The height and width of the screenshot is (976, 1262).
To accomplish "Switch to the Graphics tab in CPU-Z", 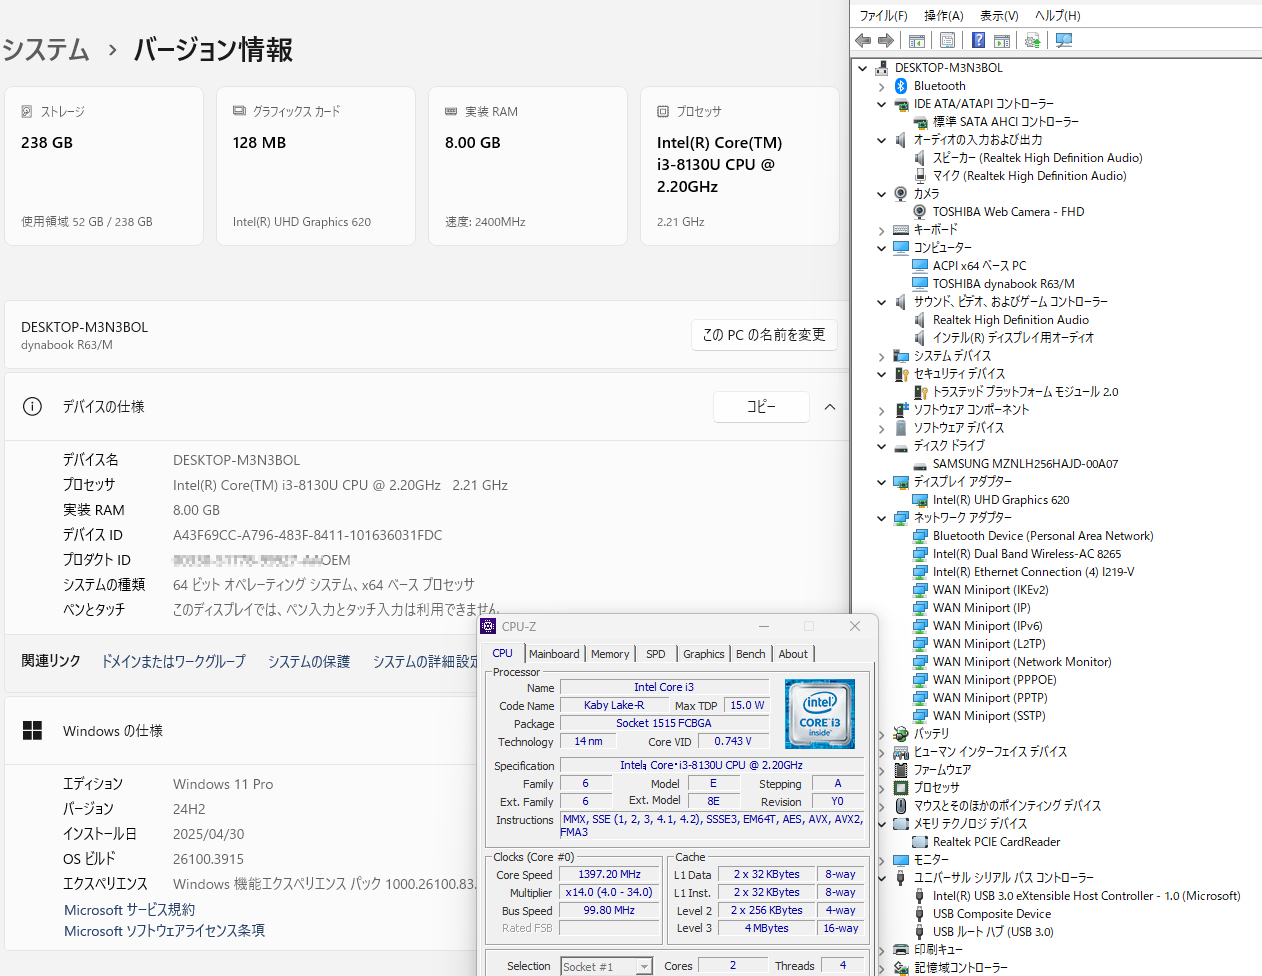I will pyautogui.click(x=704, y=654).
